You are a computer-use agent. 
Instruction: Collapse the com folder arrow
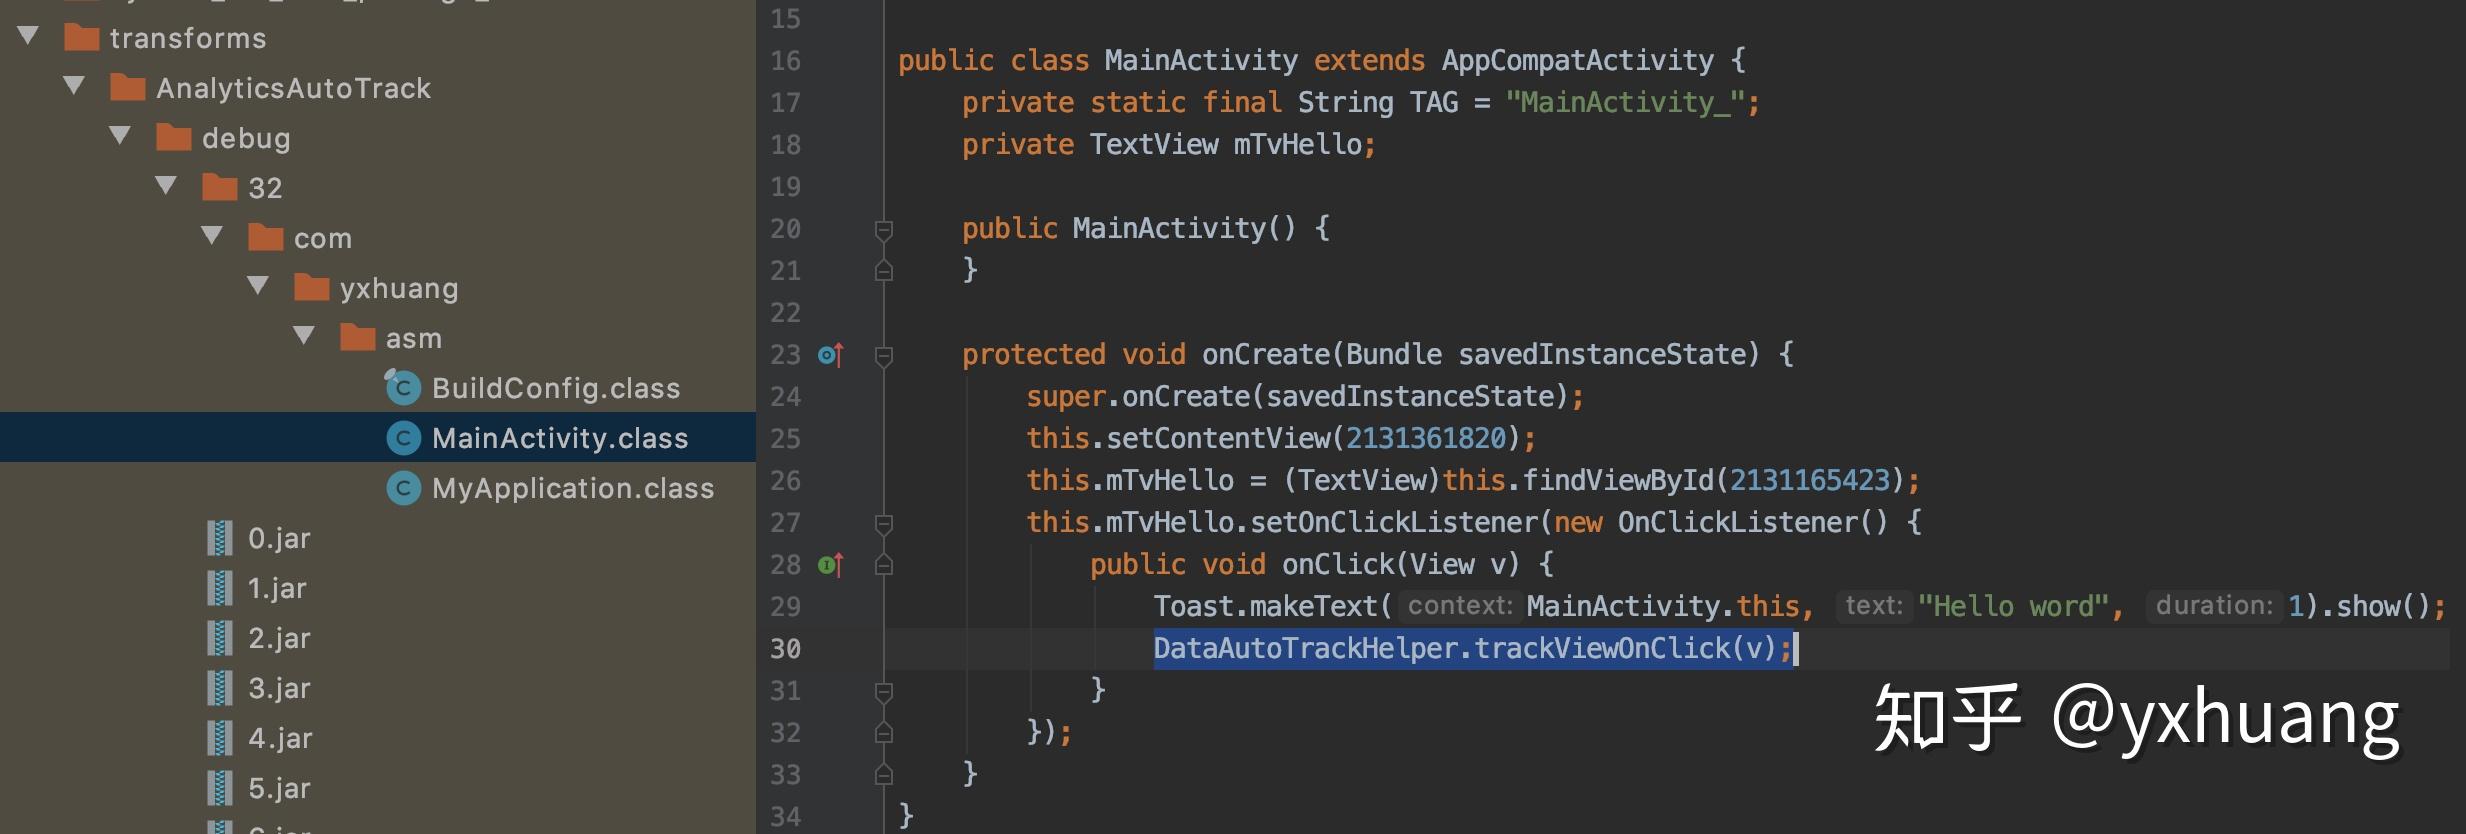click(212, 236)
